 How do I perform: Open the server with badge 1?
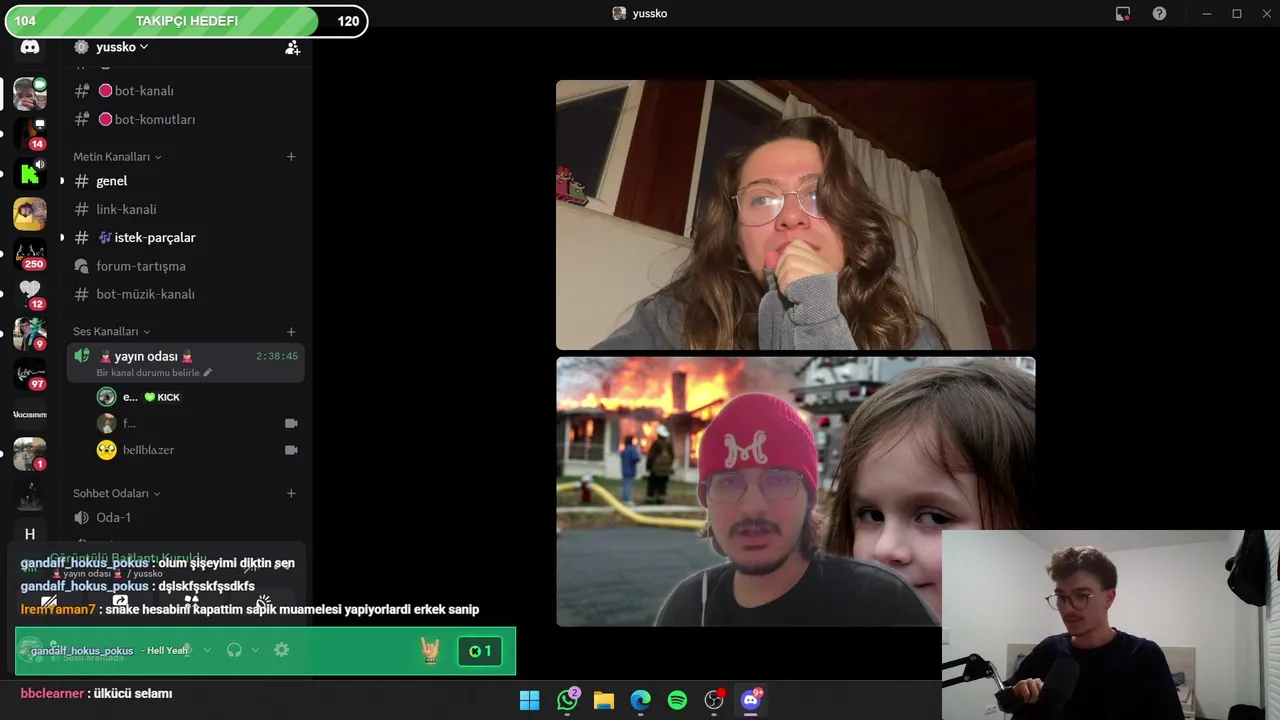click(30, 454)
